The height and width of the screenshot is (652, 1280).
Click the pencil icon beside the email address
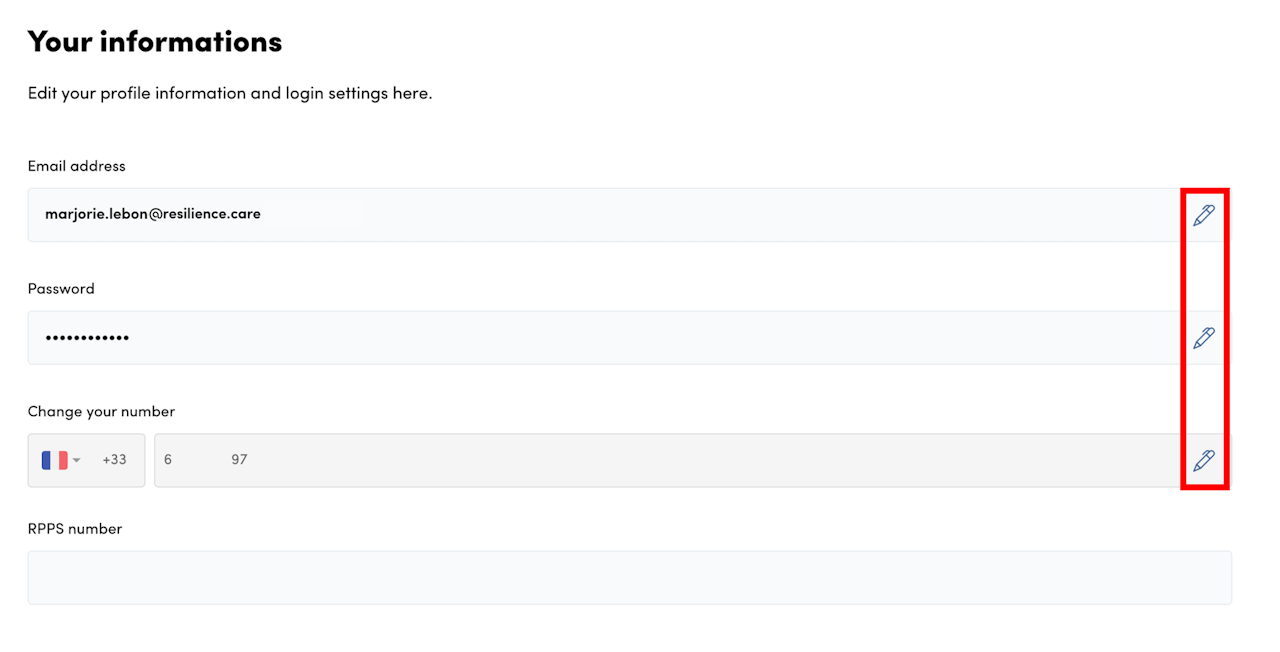(x=1204, y=215)
